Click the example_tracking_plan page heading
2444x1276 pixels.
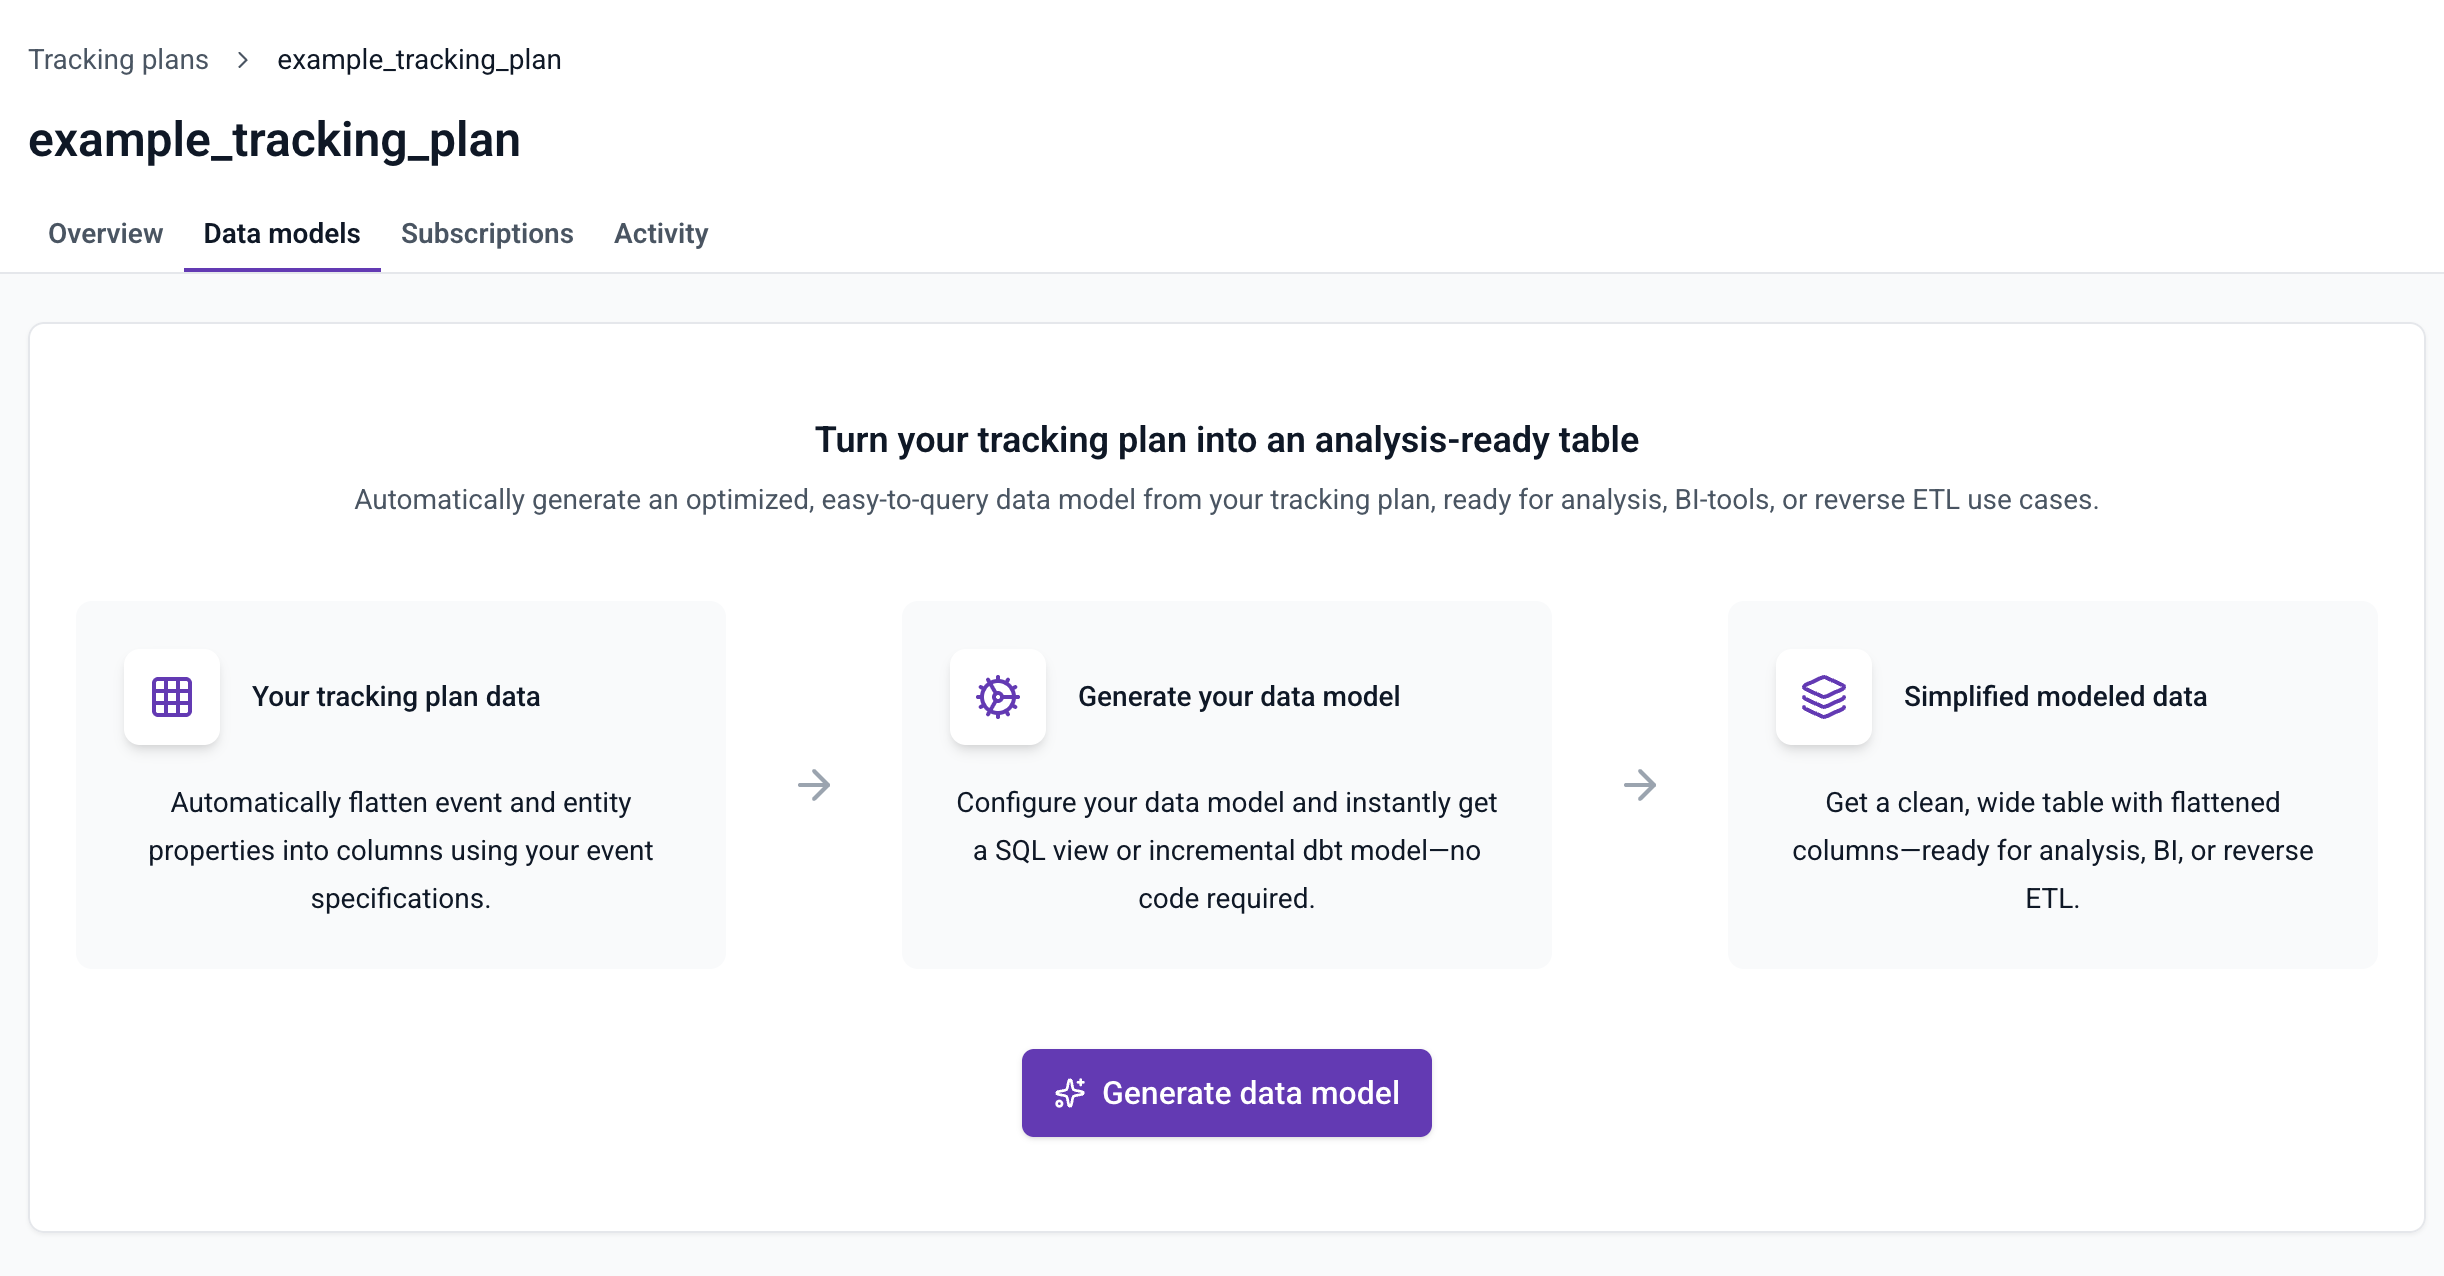pos(275,140)
